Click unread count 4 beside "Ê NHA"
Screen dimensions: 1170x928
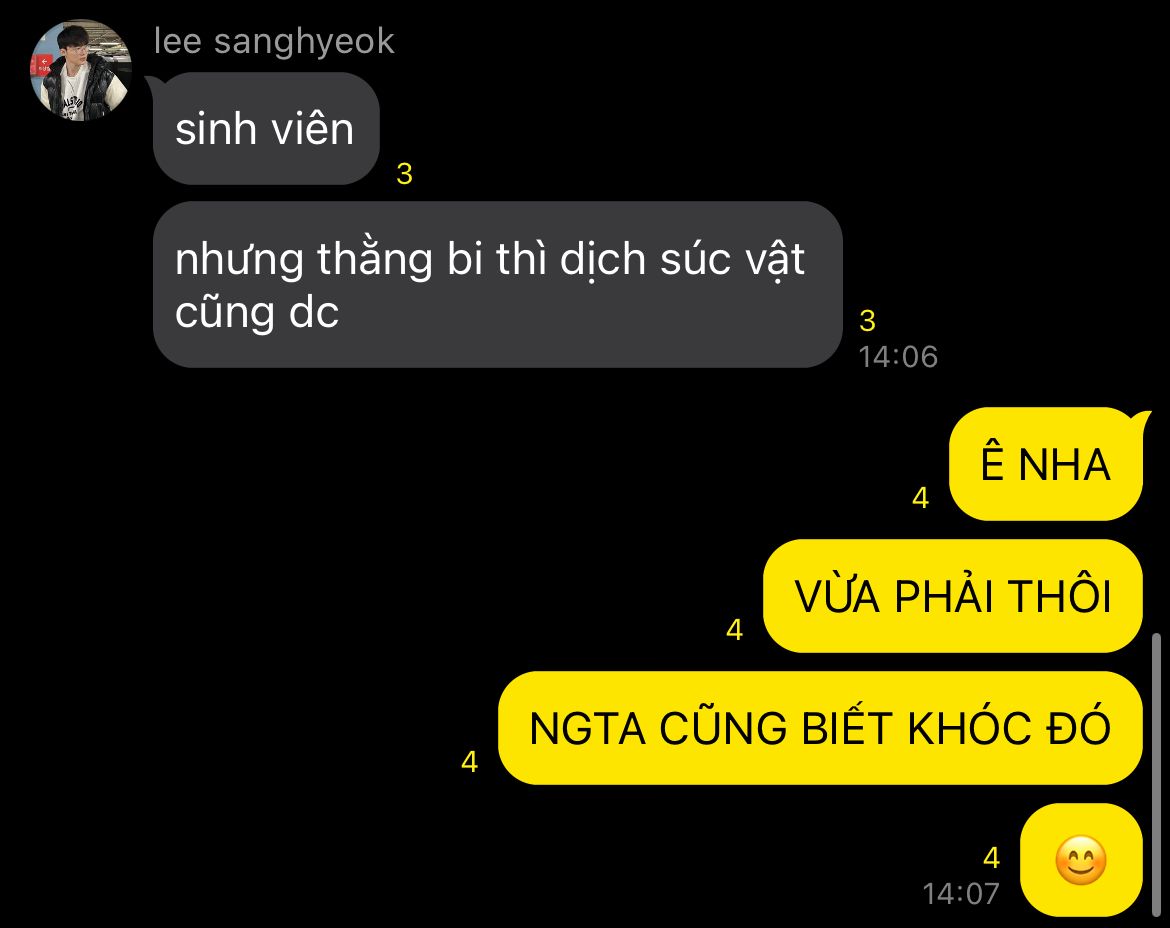click(x=921, y=498)
